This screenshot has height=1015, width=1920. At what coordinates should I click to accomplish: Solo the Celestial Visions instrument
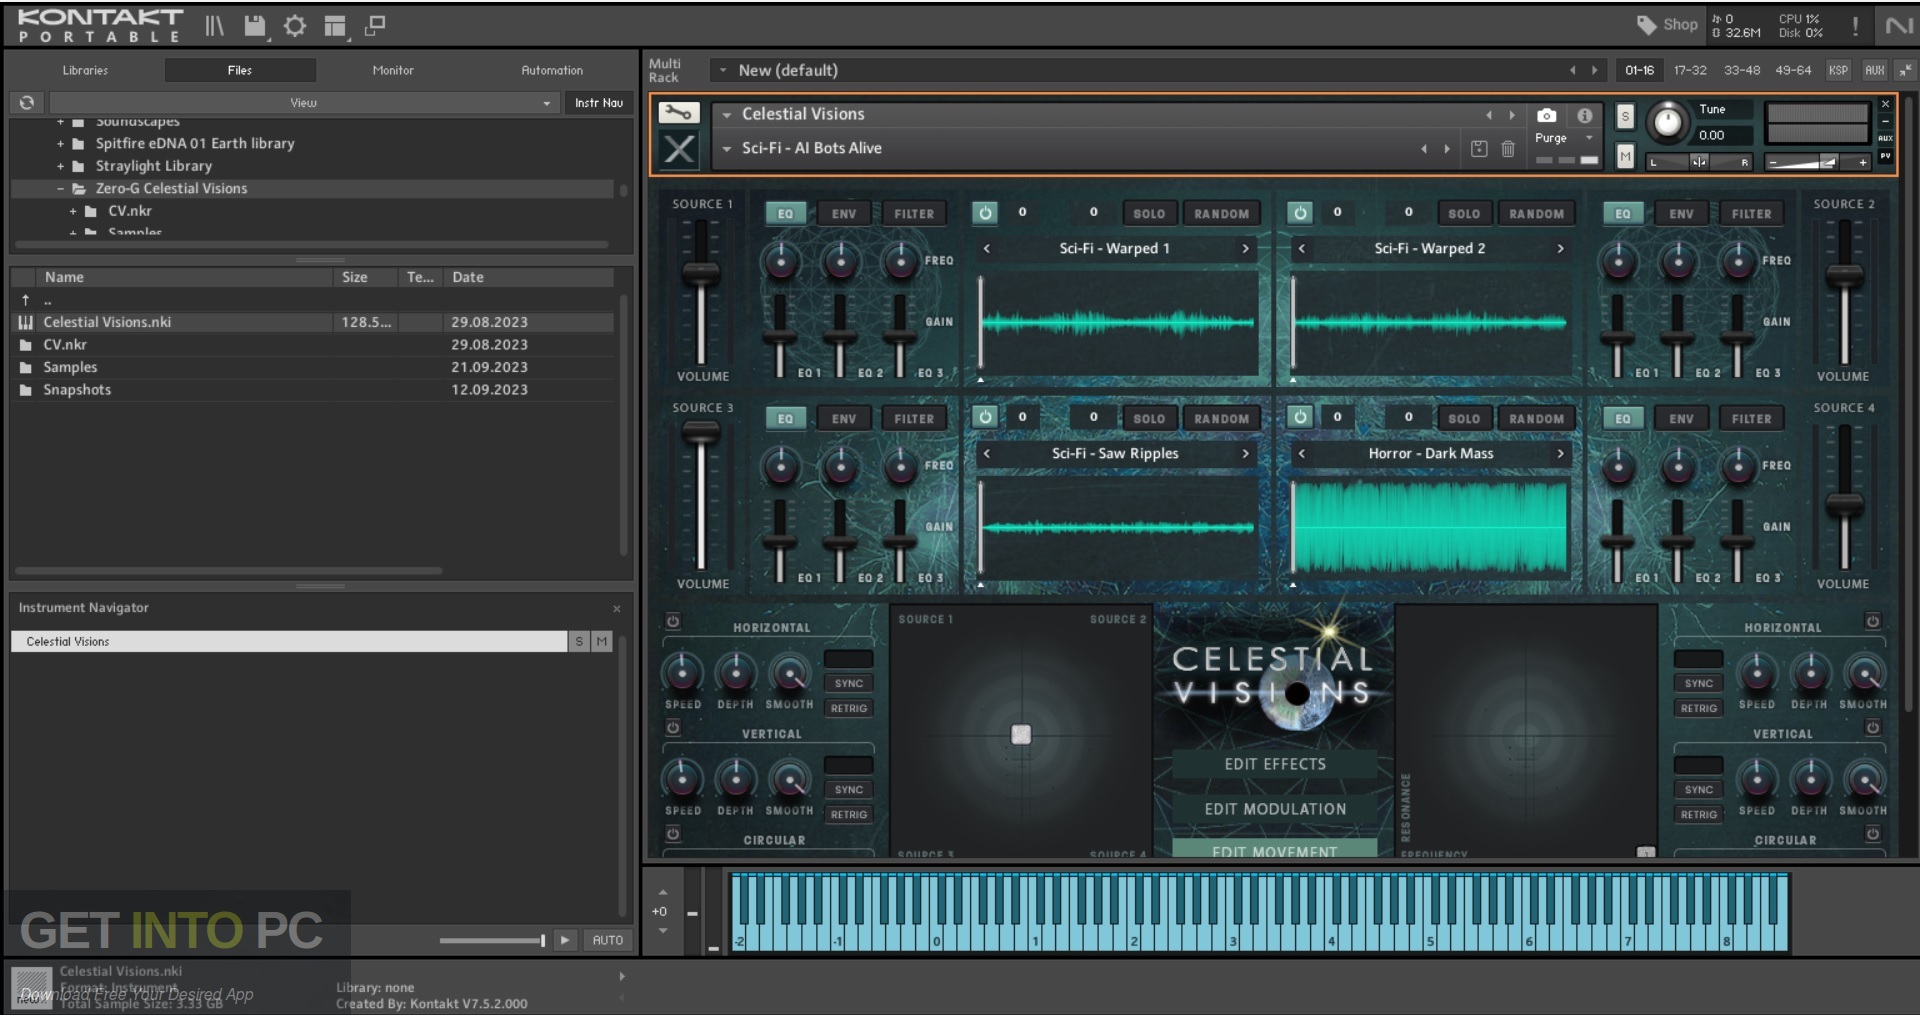point(1625,116)
